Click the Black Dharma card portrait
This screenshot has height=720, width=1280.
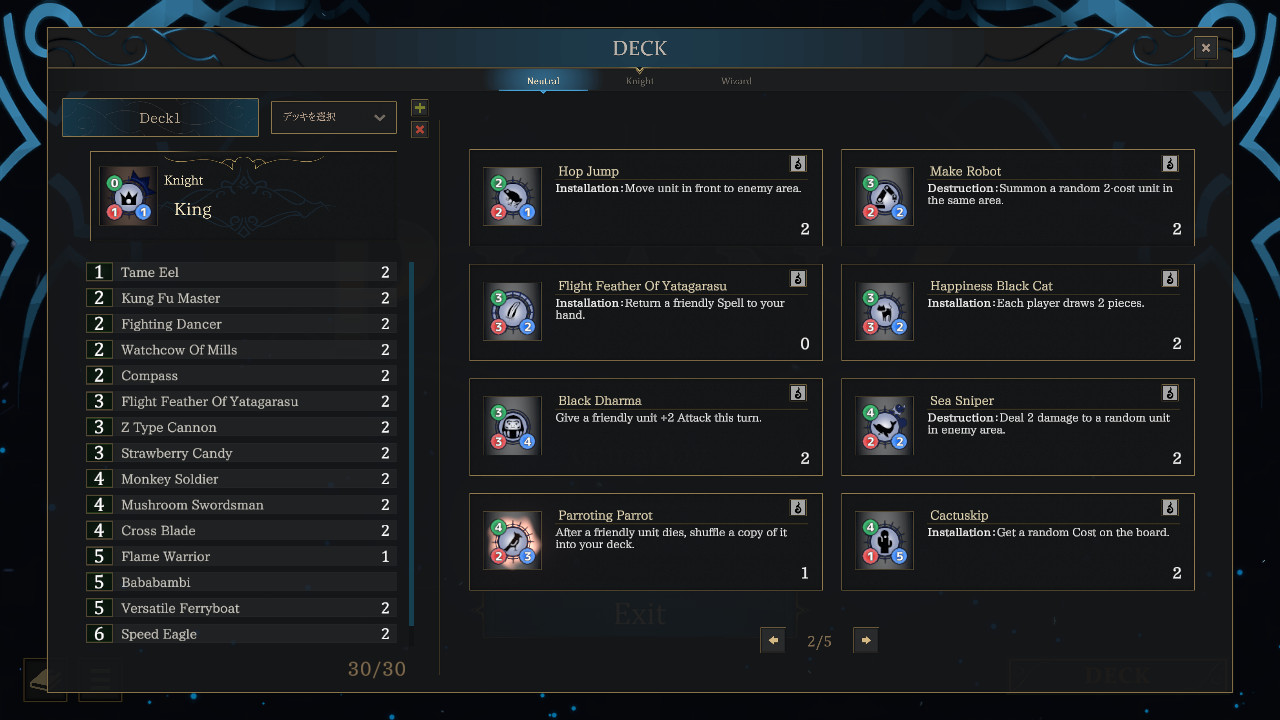pyautogui.click(x=512, y=426)
